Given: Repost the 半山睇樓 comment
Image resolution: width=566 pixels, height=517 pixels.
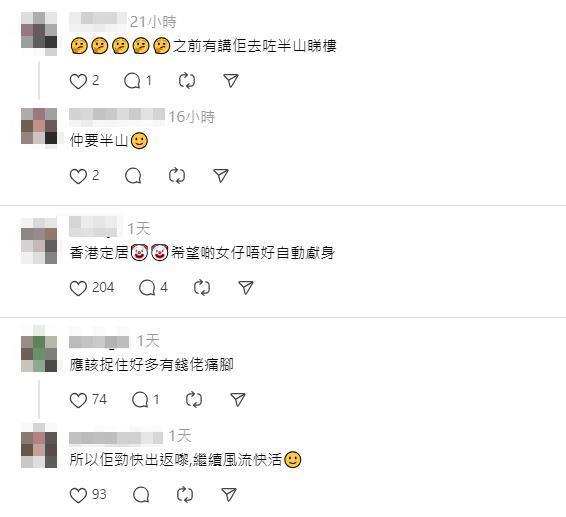Looking at the screenshot, I should coord(187,81).
